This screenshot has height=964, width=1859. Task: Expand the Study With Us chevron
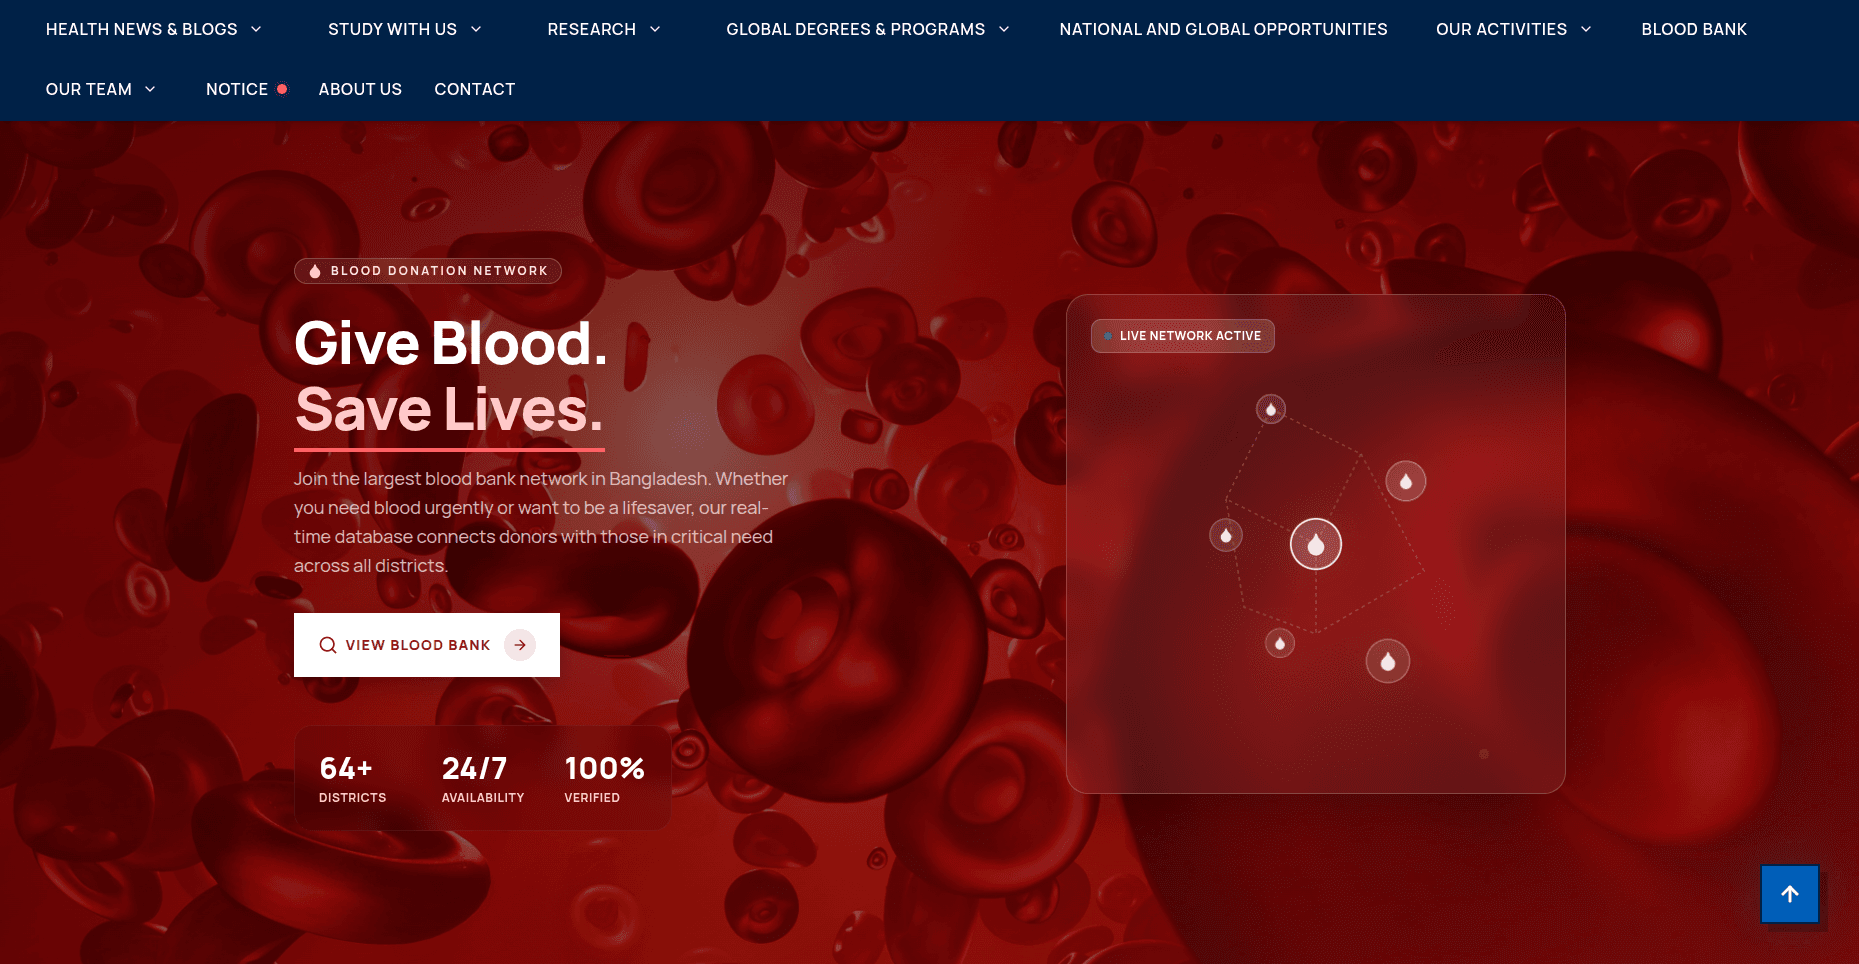pyautogui.click(x=476, y=29)
